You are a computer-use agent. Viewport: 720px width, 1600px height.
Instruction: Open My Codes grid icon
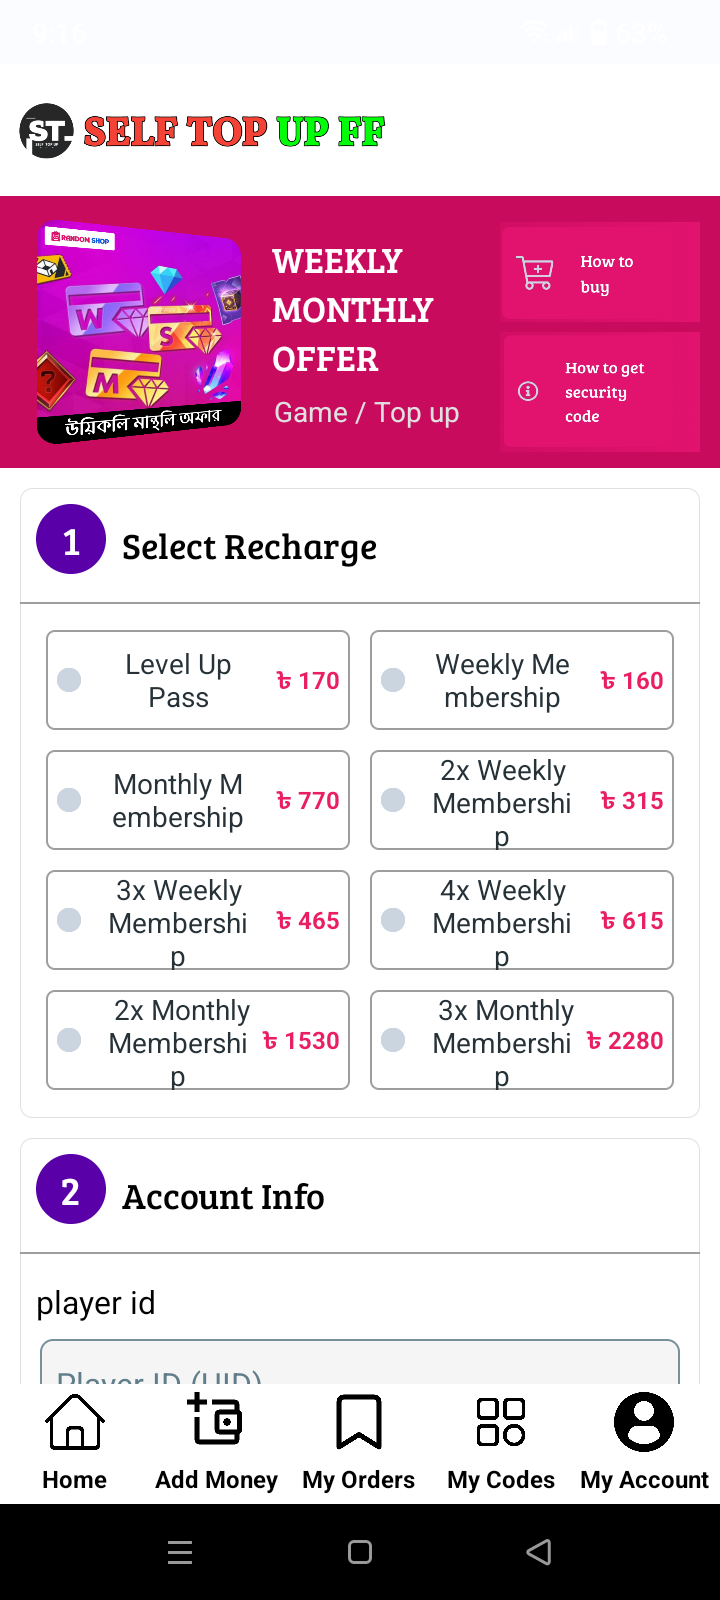coord(501,1422)
